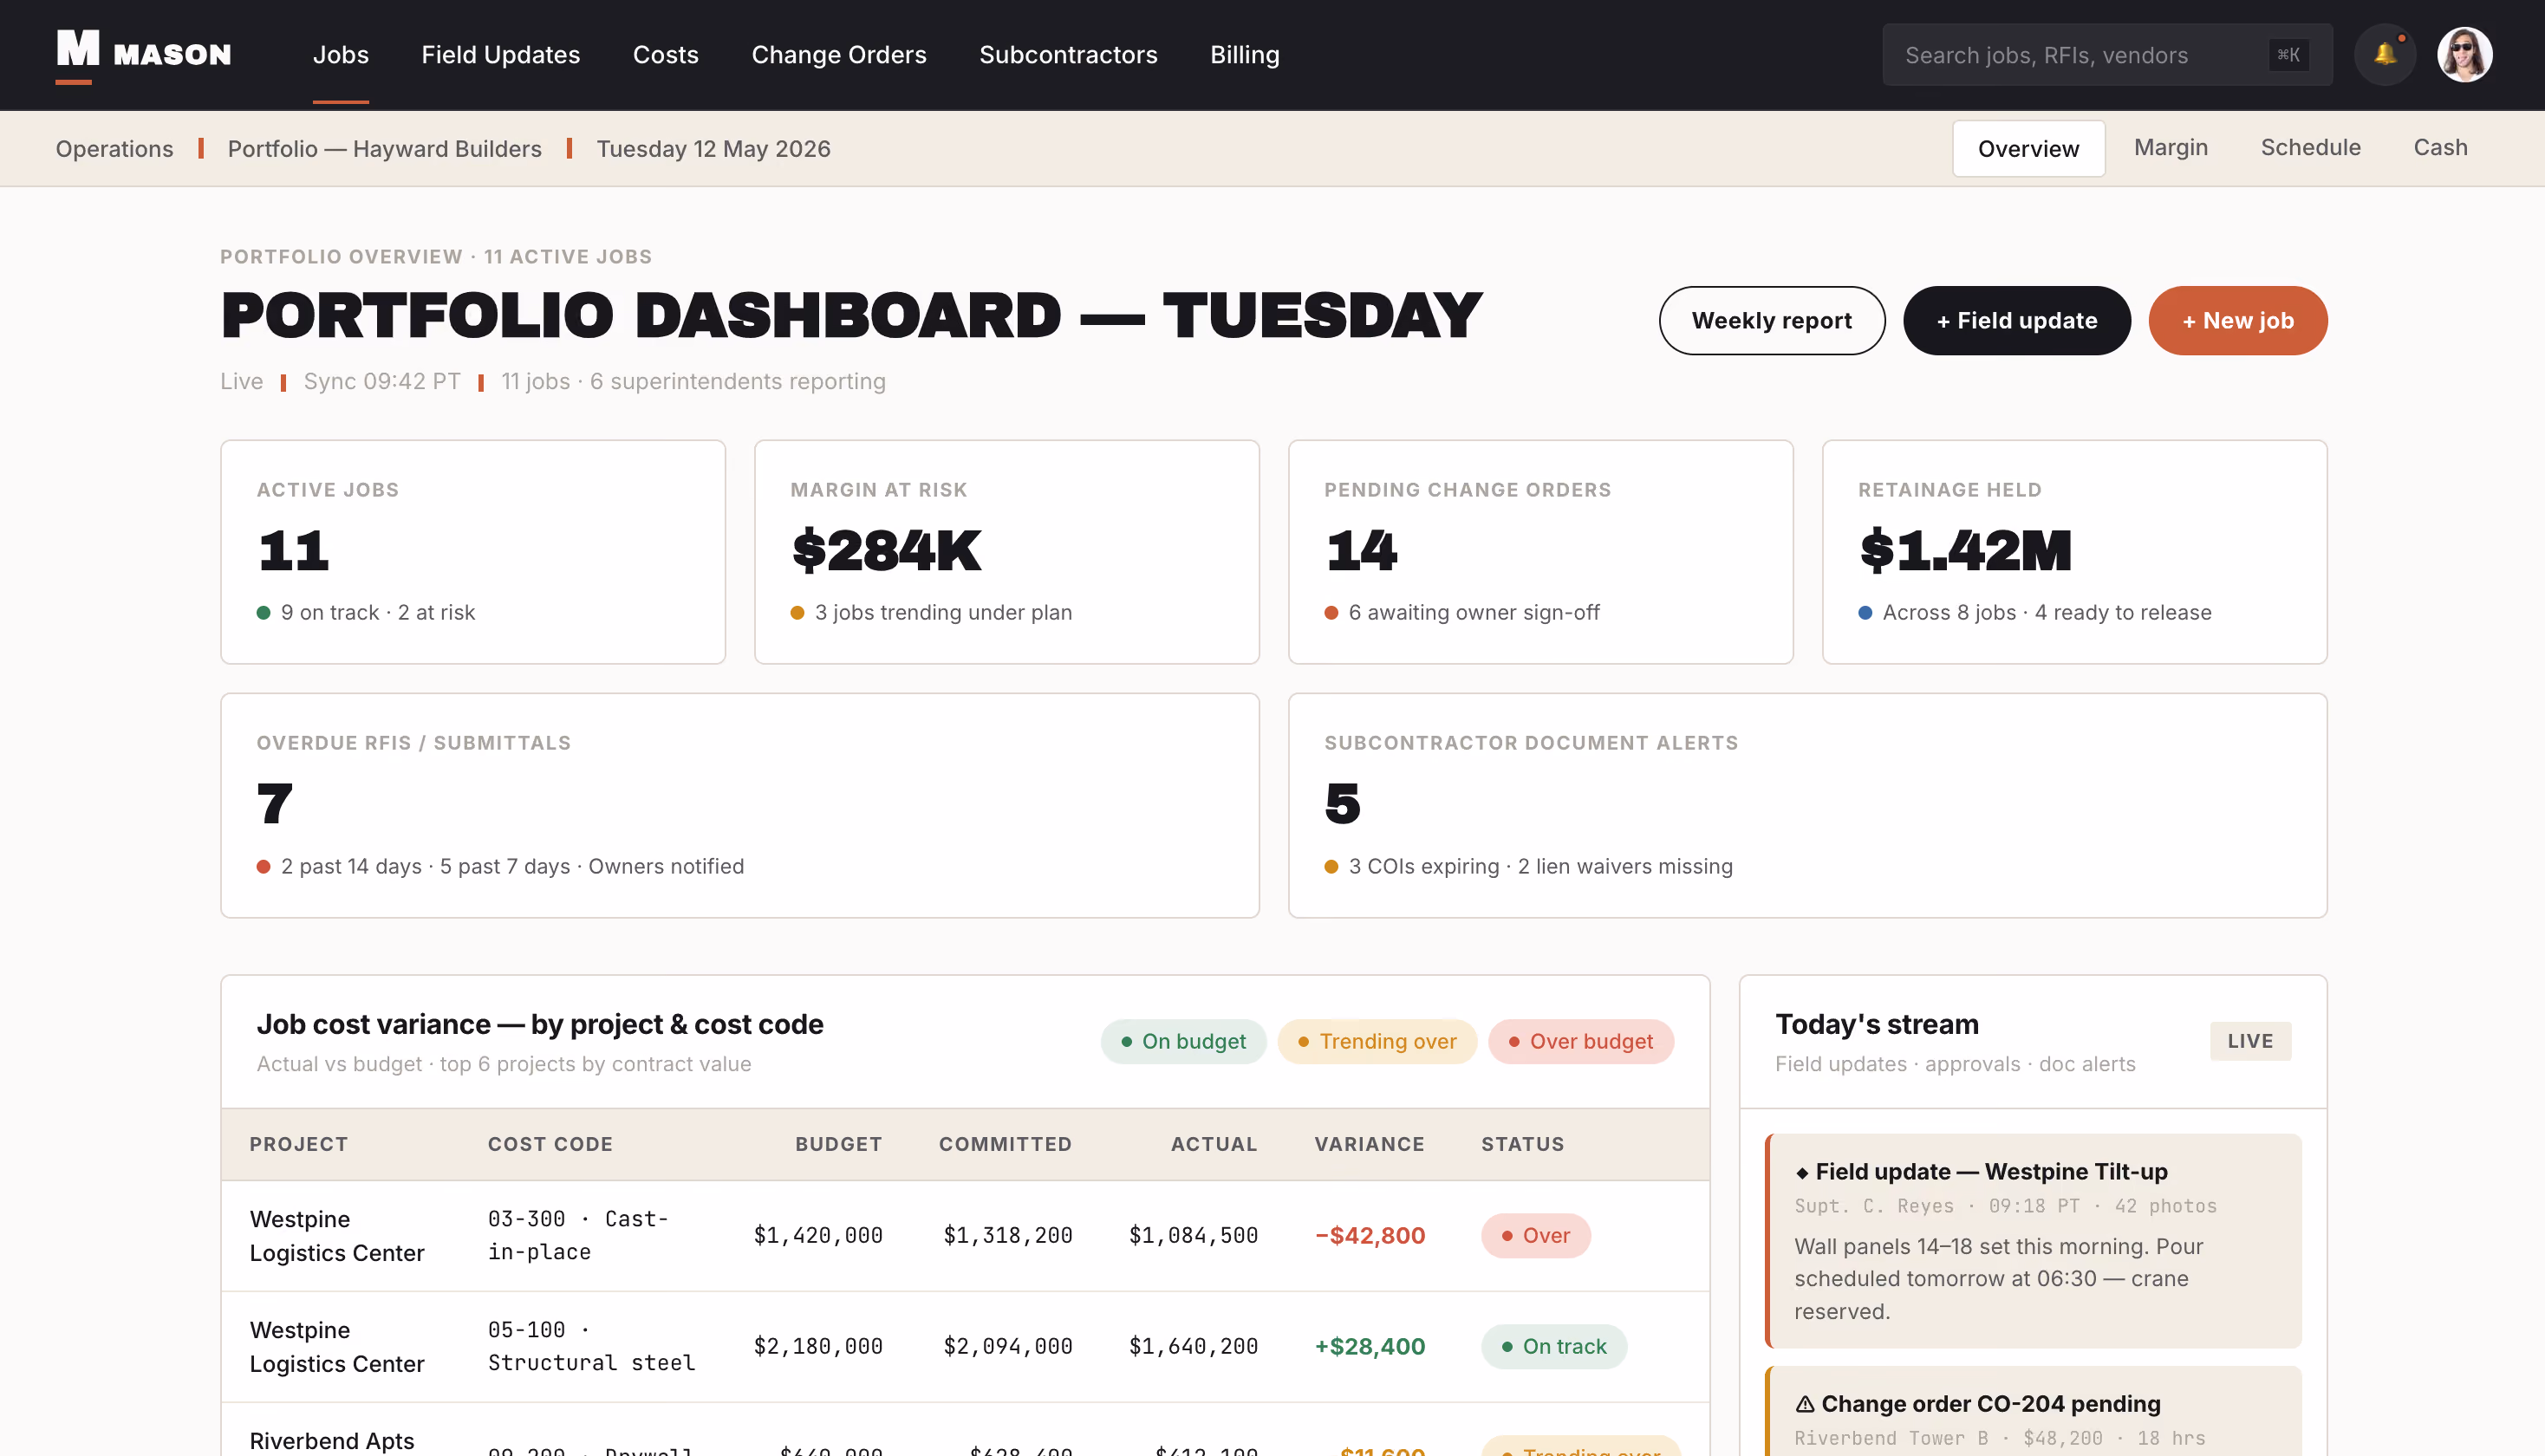Open Change order CO-204 pending item

(x=2034, y=1411)
